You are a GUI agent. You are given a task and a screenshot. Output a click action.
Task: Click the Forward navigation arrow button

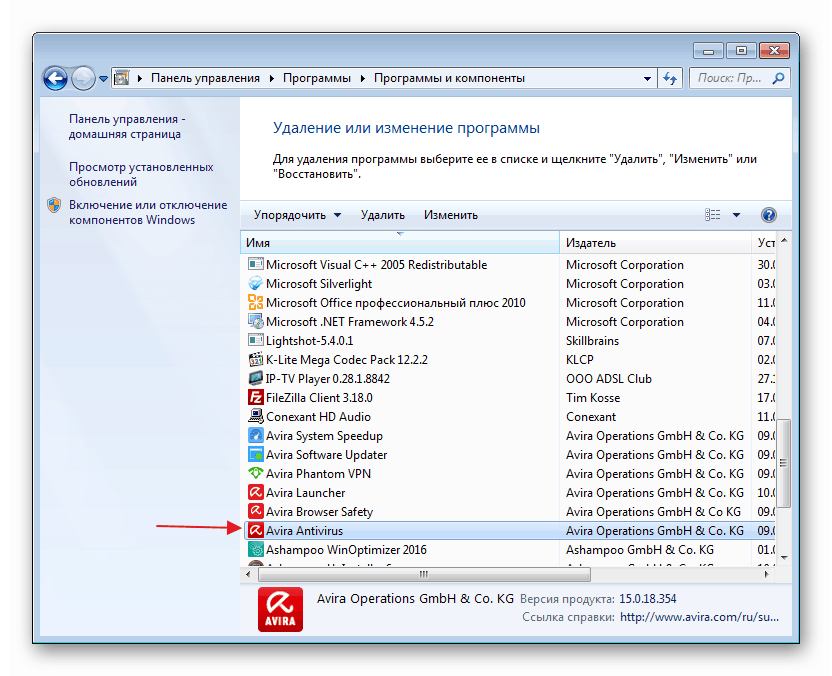(83, 79)
